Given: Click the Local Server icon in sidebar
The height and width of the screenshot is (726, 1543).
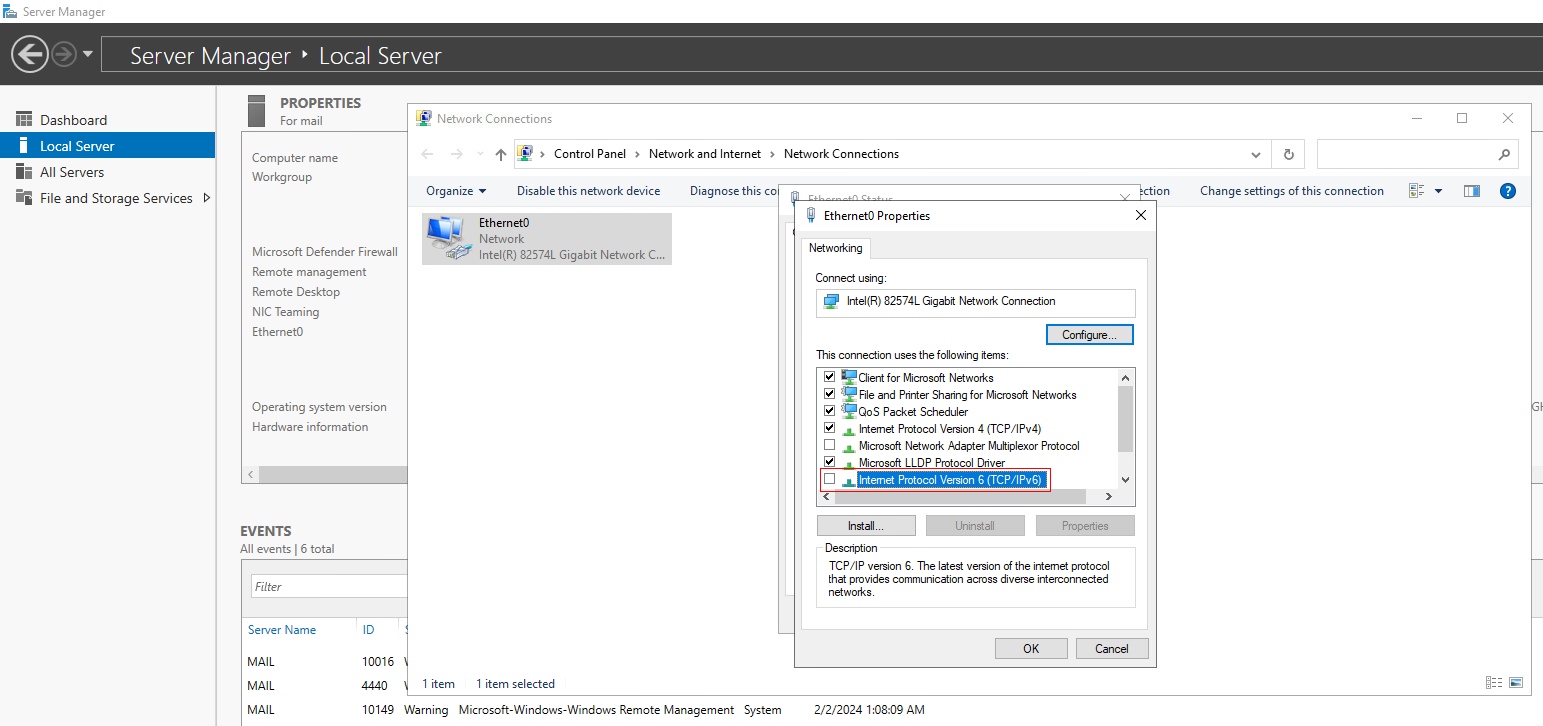Looking at the screenshot, I should (x=24, y=146).
